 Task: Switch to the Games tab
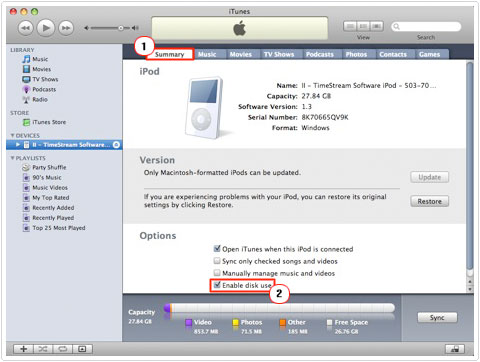429,54
